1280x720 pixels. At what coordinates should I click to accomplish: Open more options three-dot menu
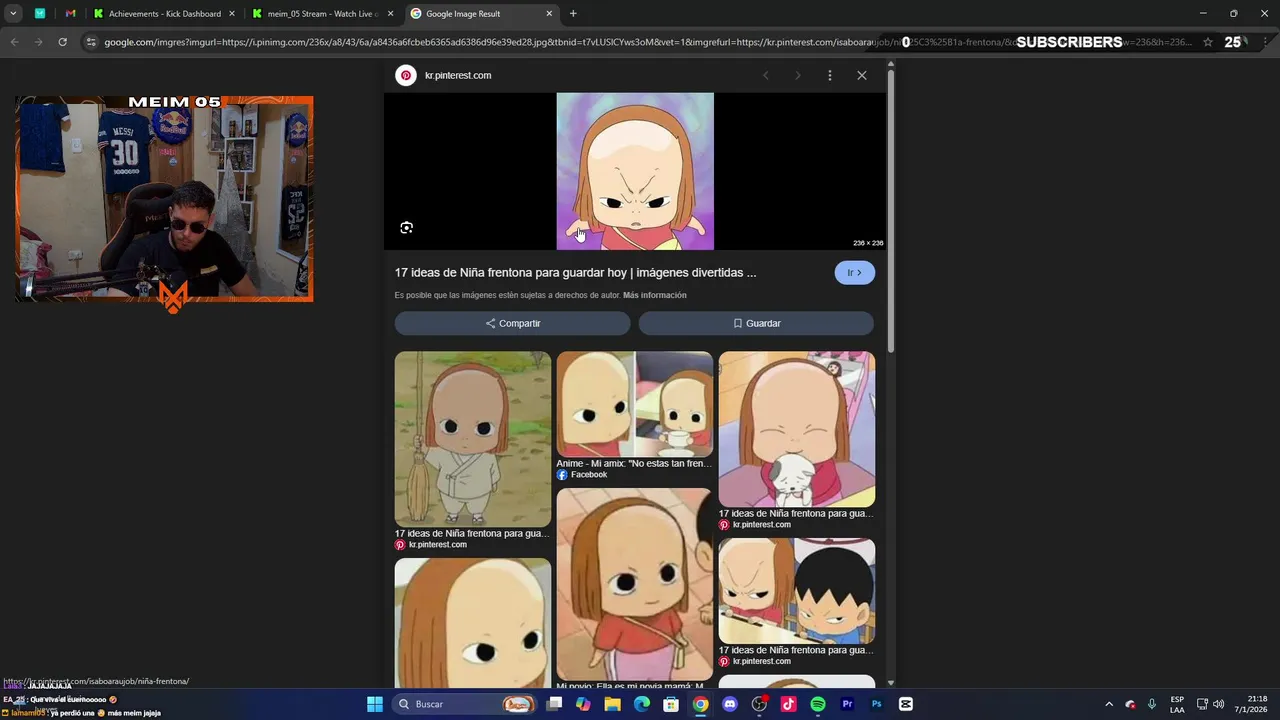829,75
